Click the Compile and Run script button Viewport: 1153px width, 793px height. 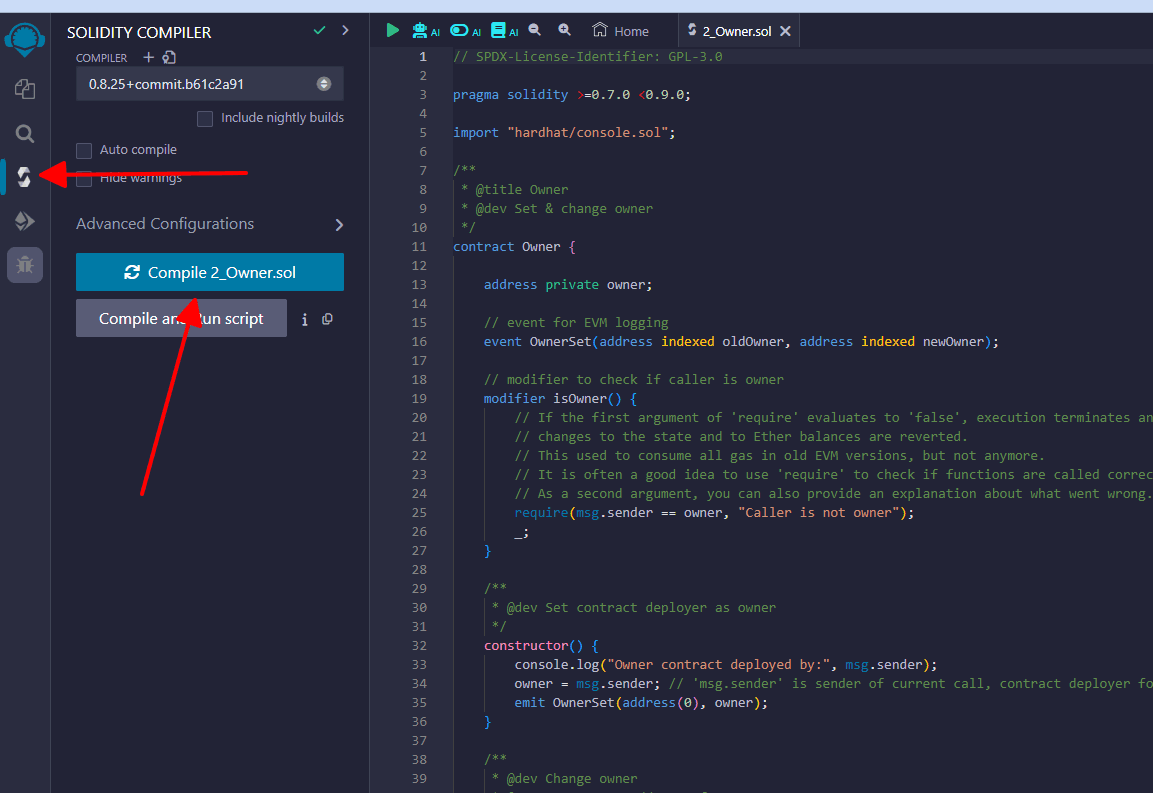181,319
